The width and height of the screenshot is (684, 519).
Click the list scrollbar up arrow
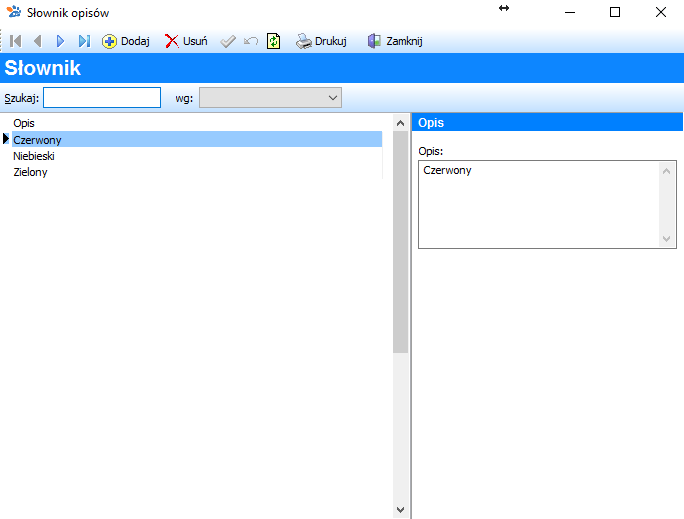[400, 123]
